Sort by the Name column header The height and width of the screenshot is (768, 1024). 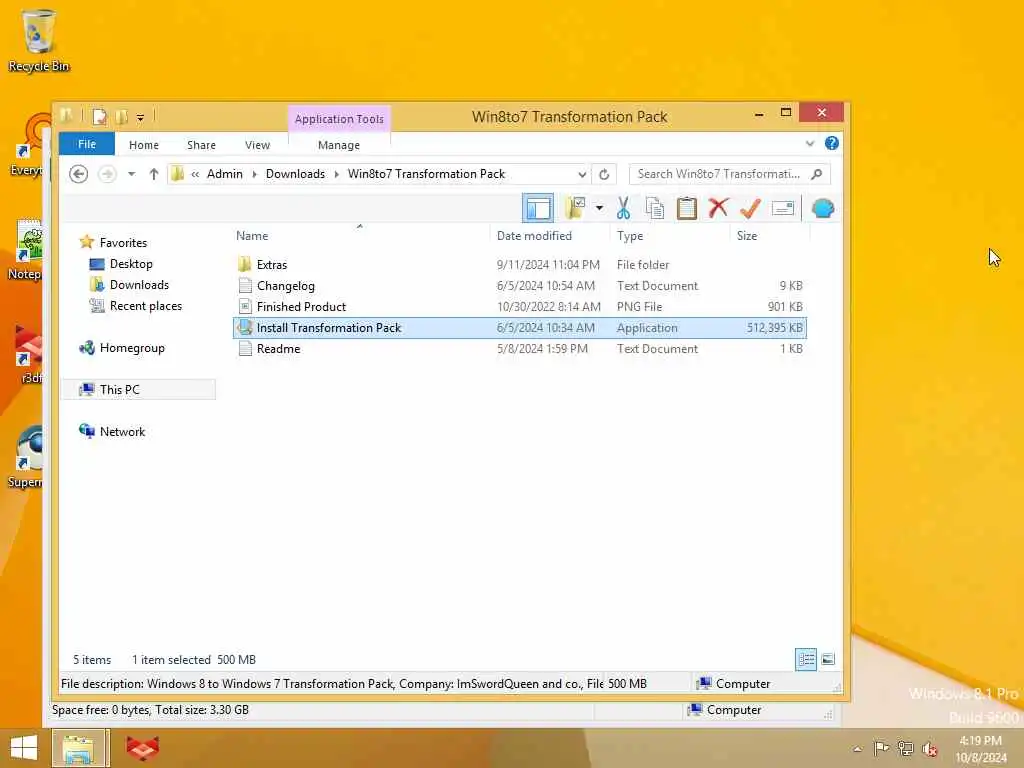[x=252, y=236]
